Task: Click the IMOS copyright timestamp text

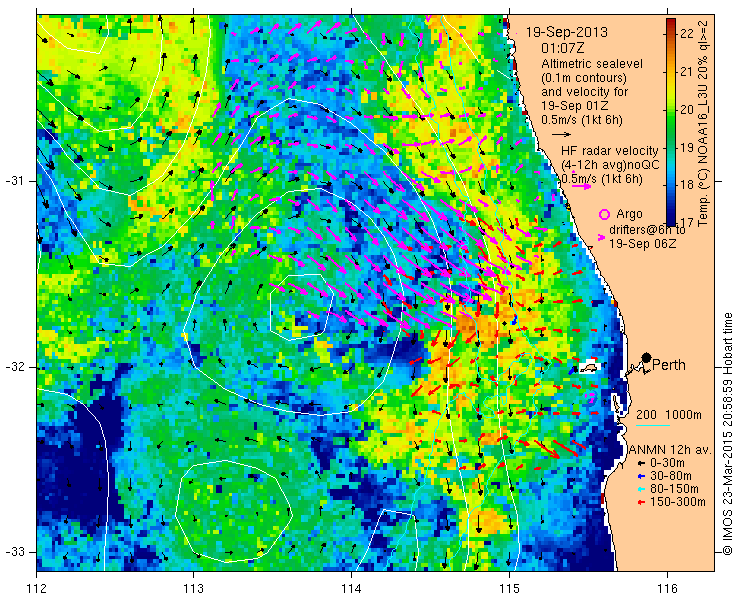Action: [x=728, y=434]
